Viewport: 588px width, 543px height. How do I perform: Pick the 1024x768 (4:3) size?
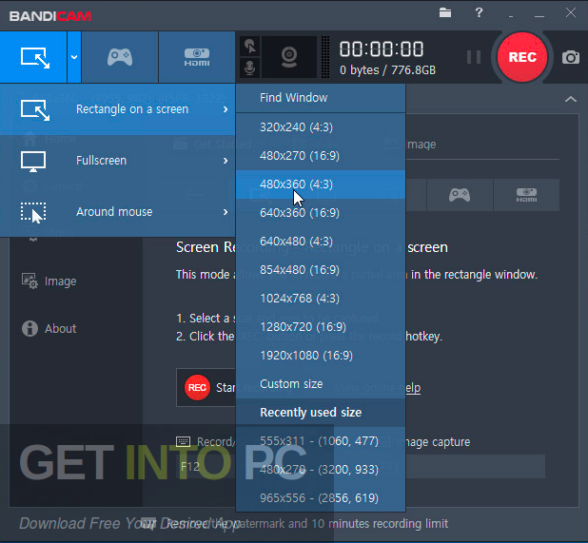320,298
